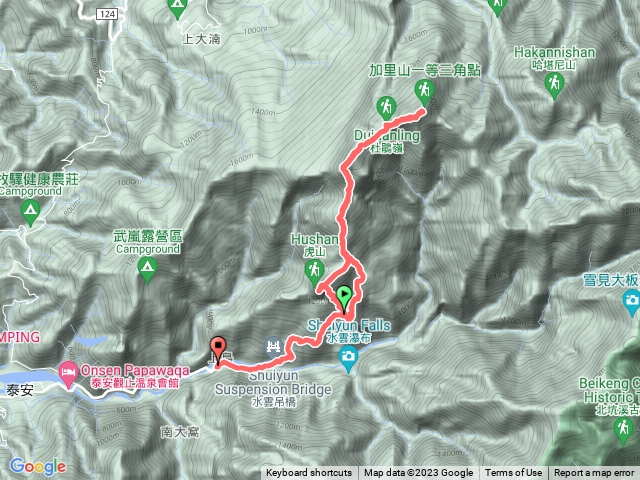Select the Onsen Papawaqa hotel marker
This screenshot has width=640, height=480.
coord(68,375)
